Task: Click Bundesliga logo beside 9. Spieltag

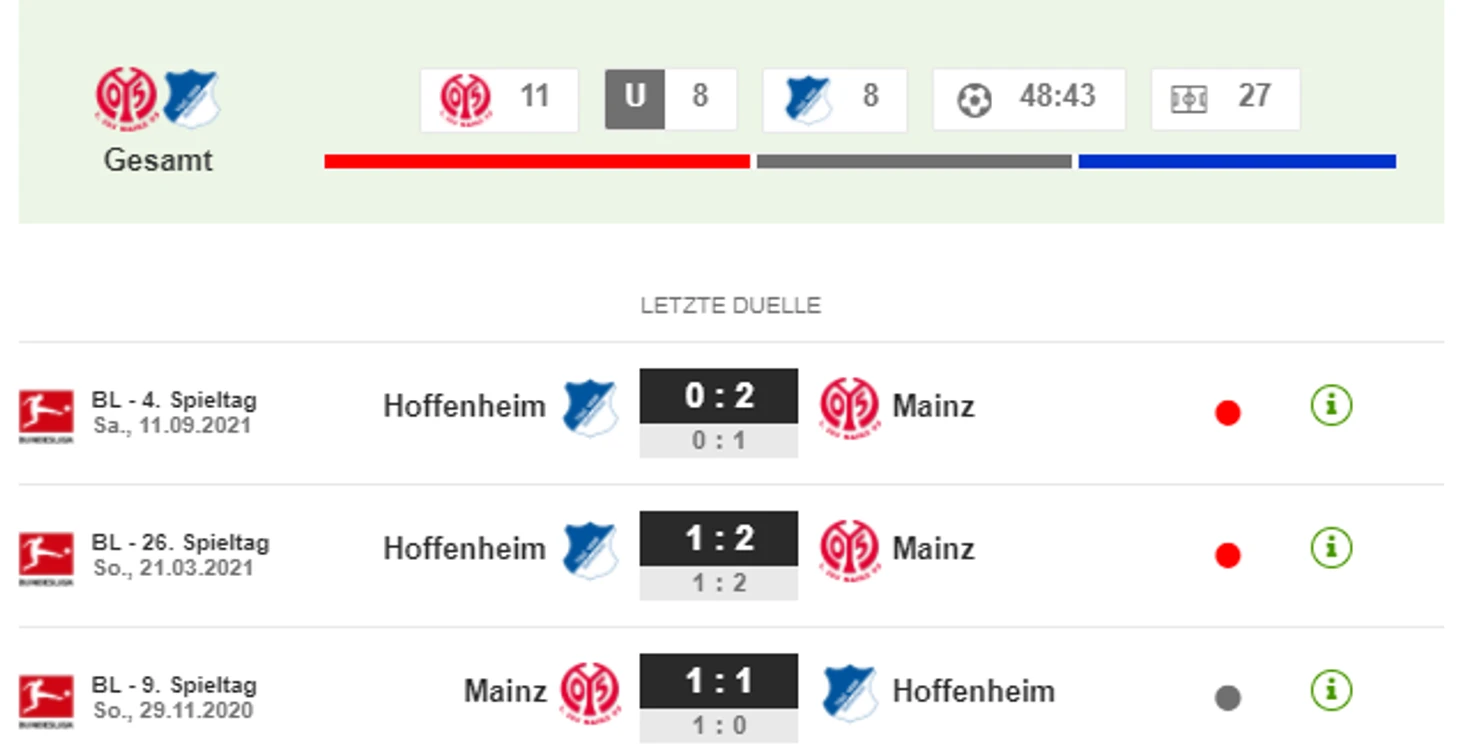Action: (x=46, y=700)
